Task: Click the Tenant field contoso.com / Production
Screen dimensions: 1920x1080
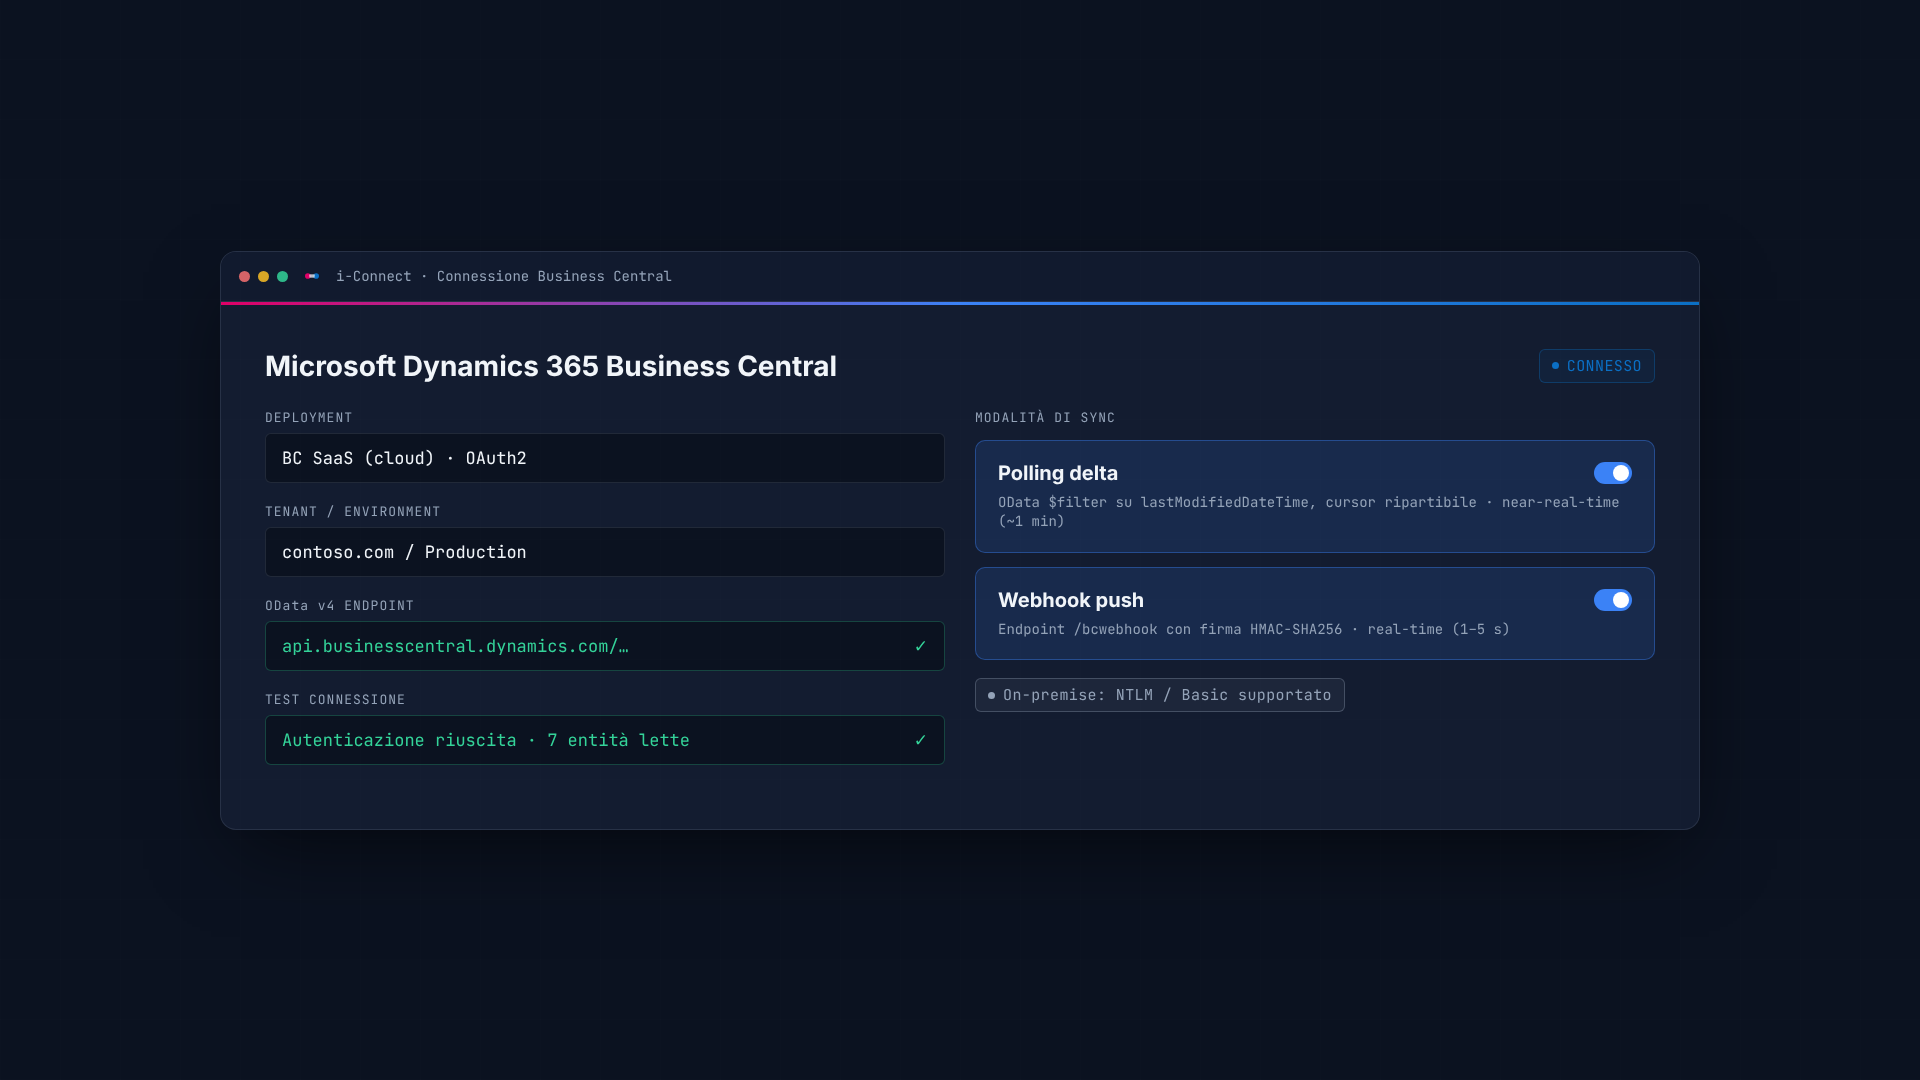Action: click(604, 552)
